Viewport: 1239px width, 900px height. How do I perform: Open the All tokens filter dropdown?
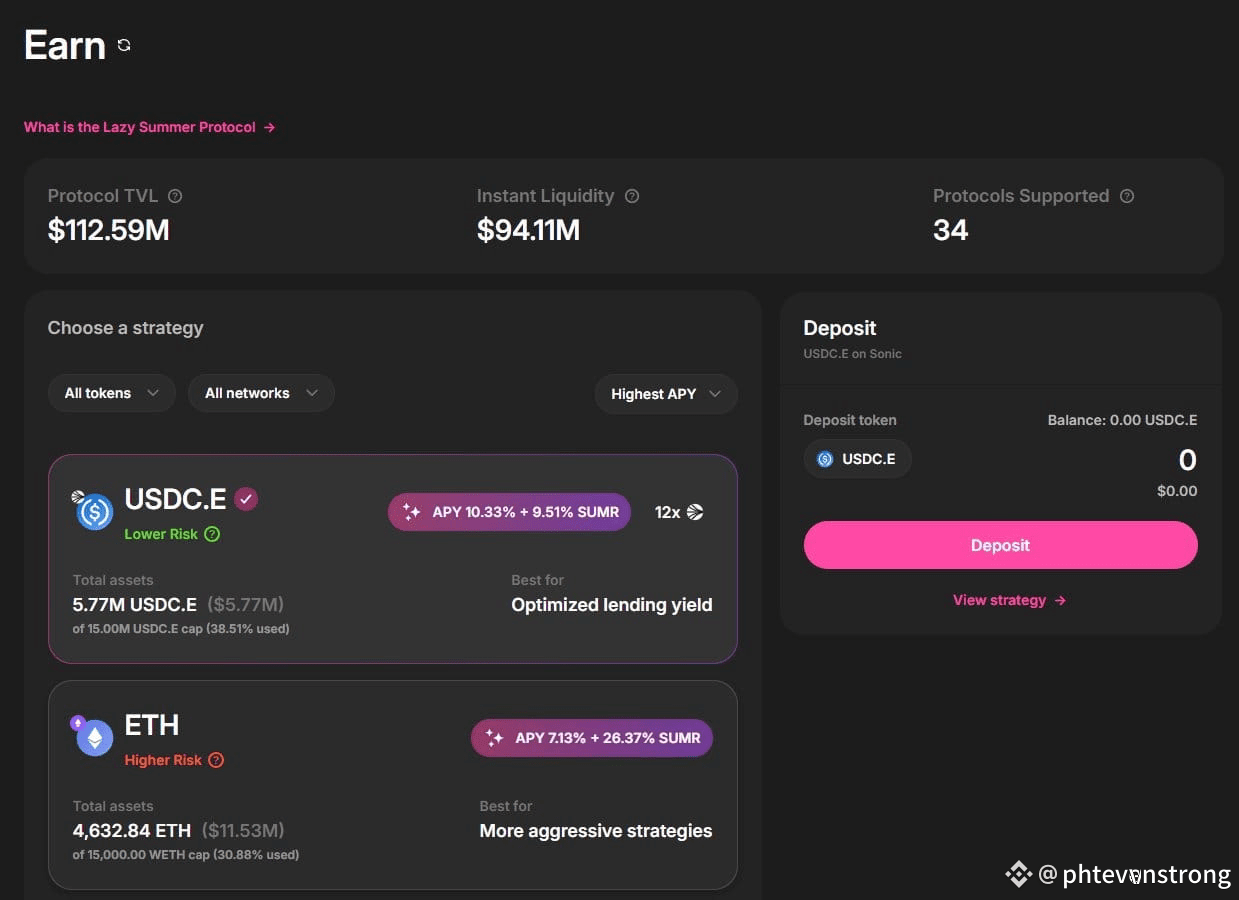[x=112, y=393]
